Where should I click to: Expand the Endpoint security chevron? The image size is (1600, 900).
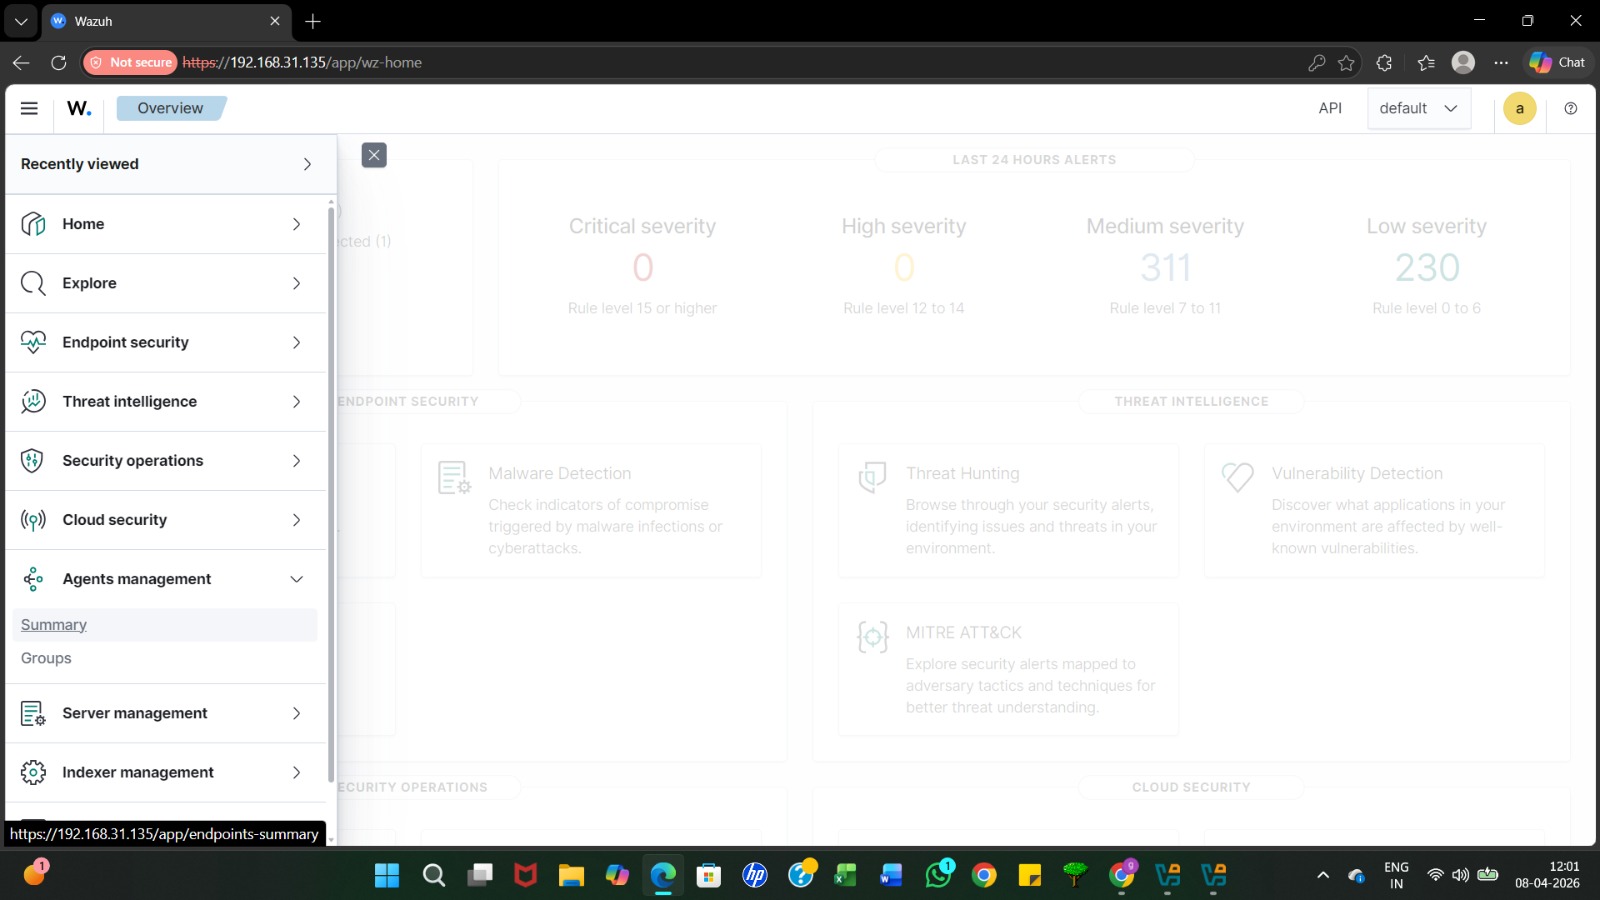(x=296, y=342)
